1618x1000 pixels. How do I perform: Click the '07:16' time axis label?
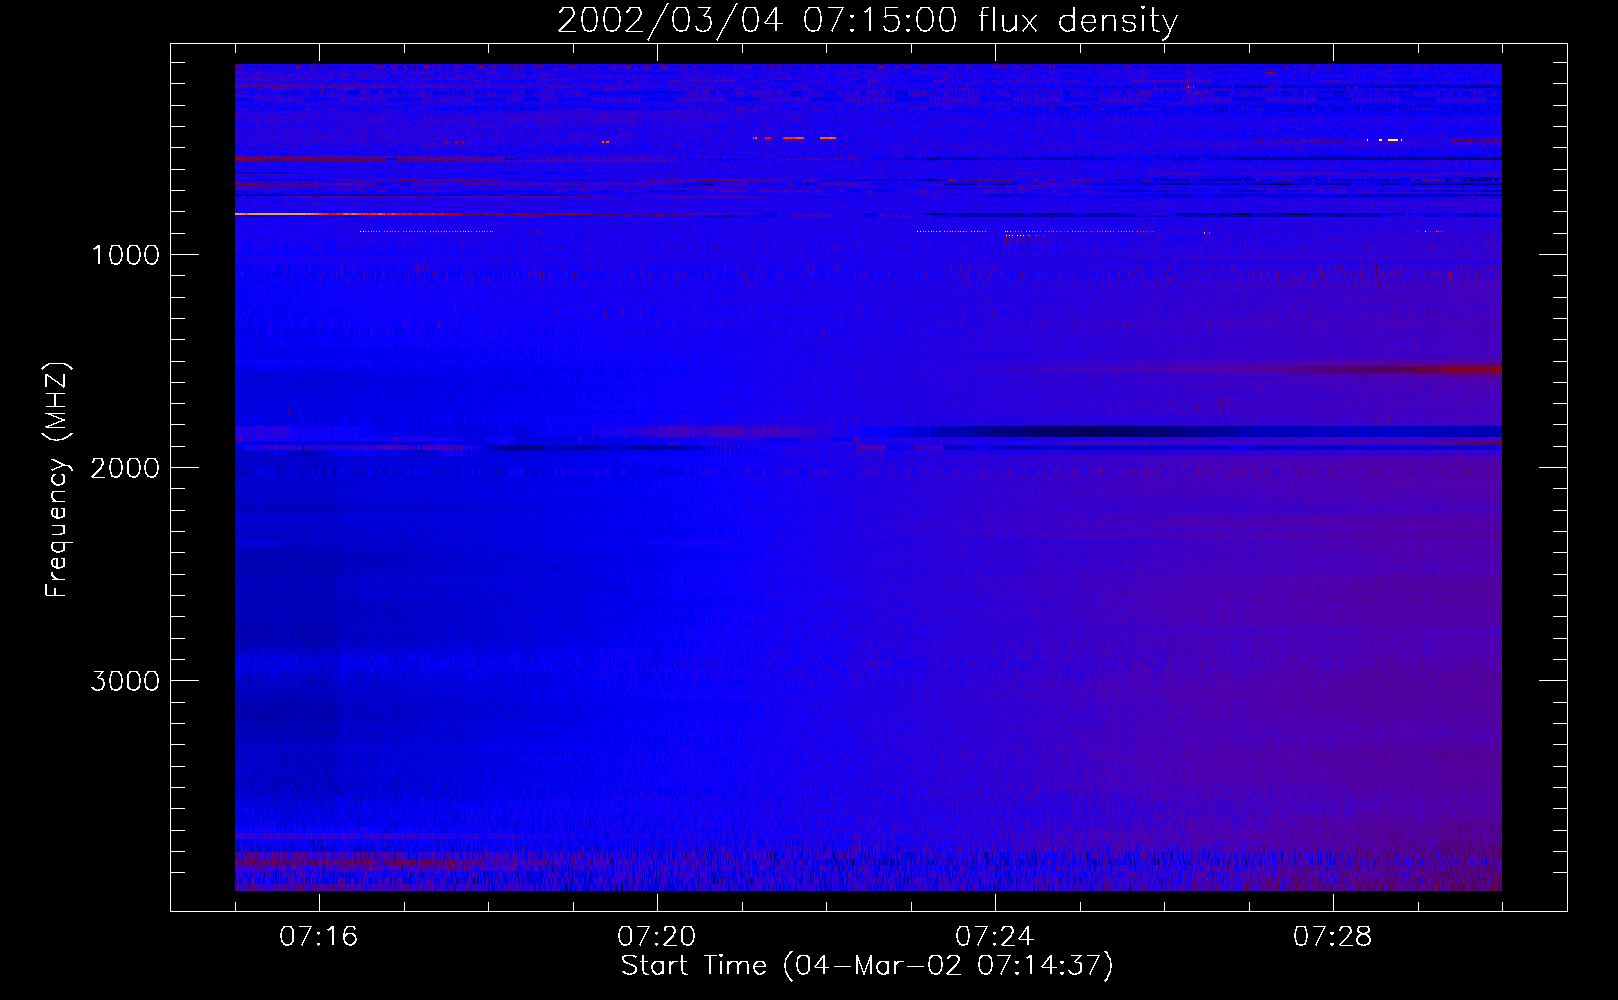coord(318,937)
